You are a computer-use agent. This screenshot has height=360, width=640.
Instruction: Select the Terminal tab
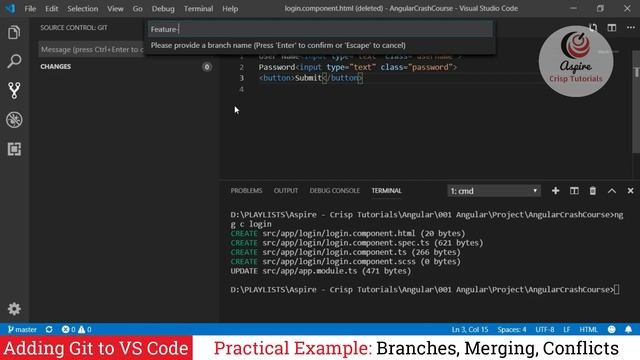coord(387,191)
